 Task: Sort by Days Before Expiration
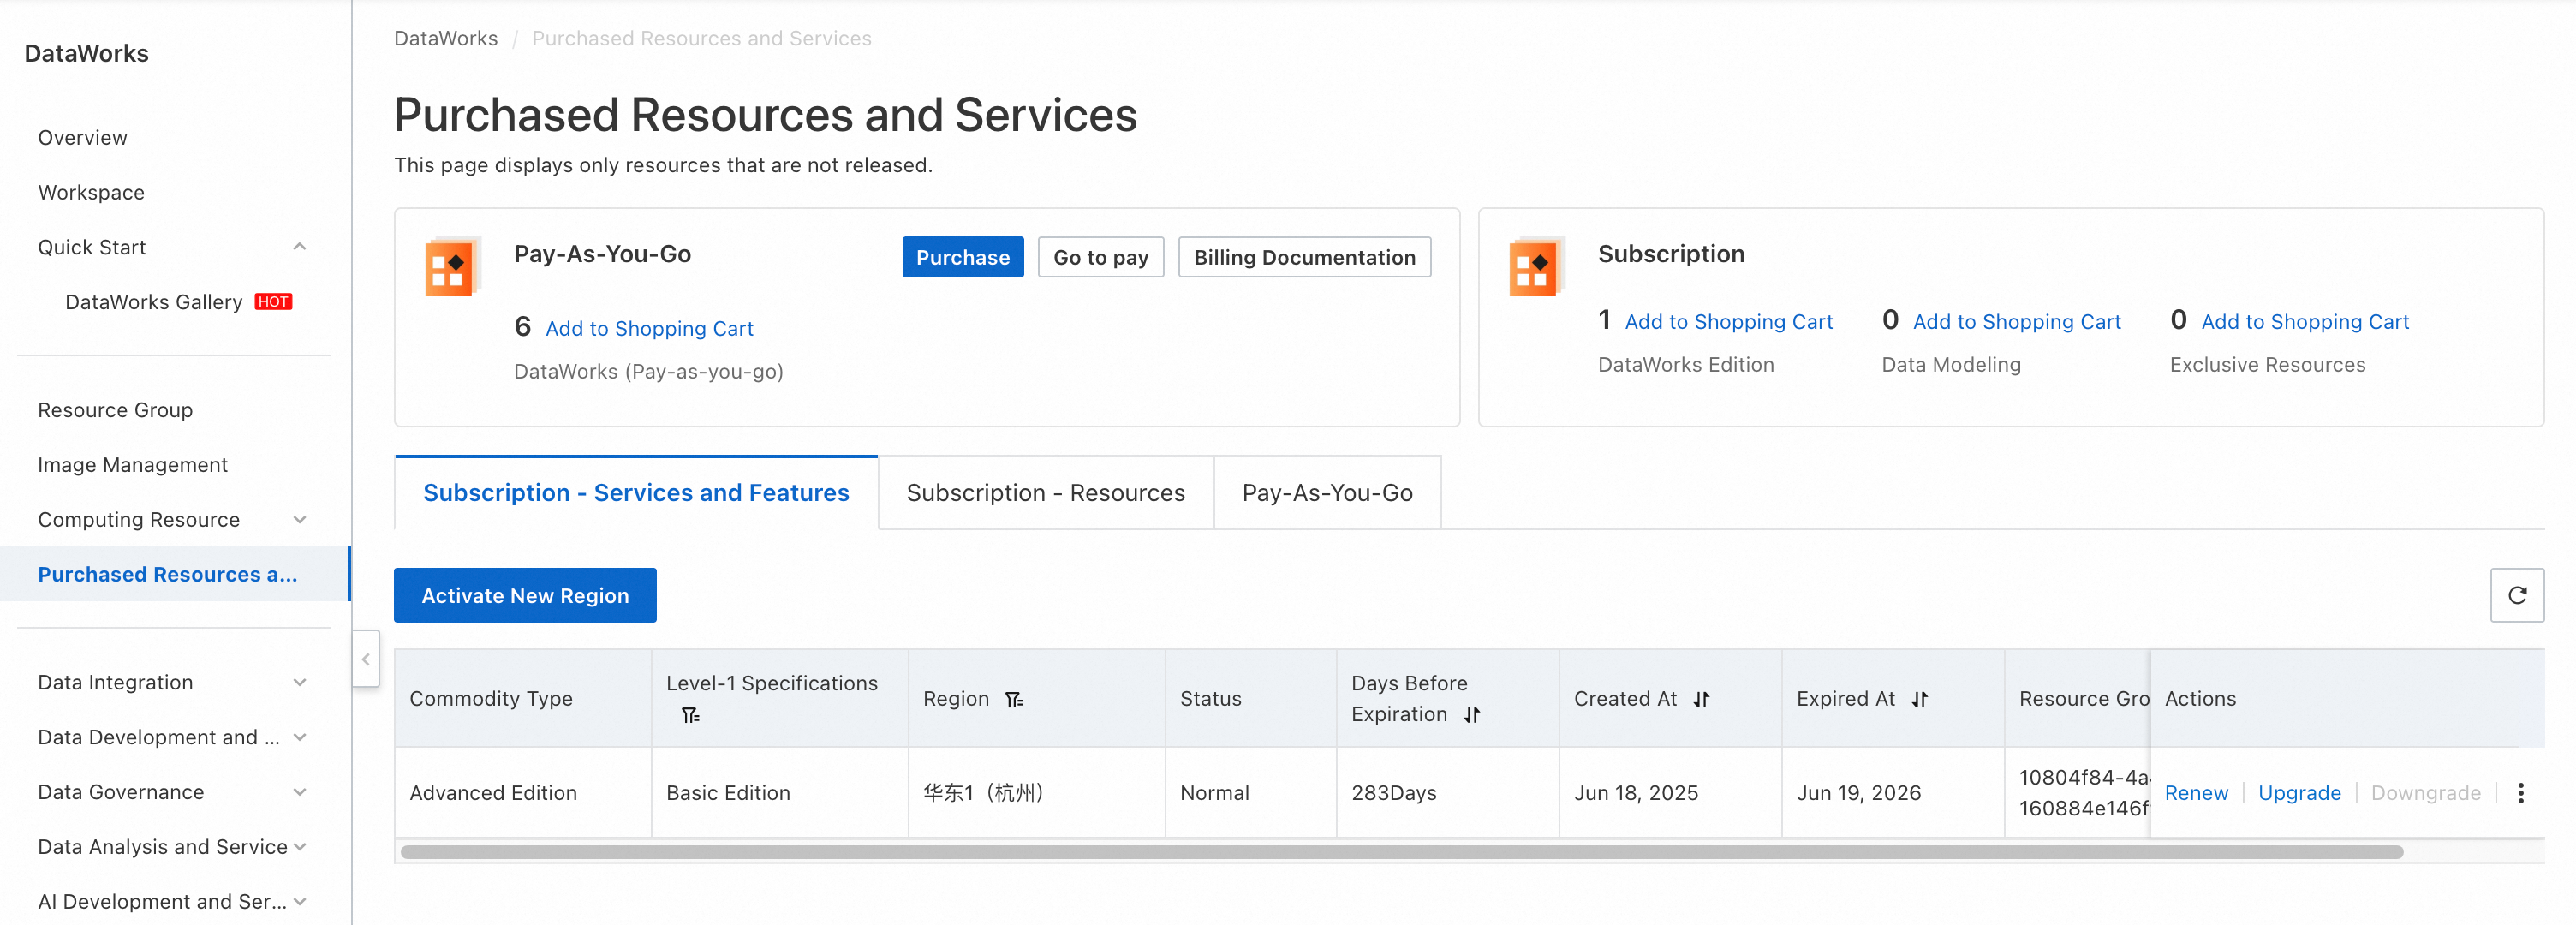coord(1471,715)
